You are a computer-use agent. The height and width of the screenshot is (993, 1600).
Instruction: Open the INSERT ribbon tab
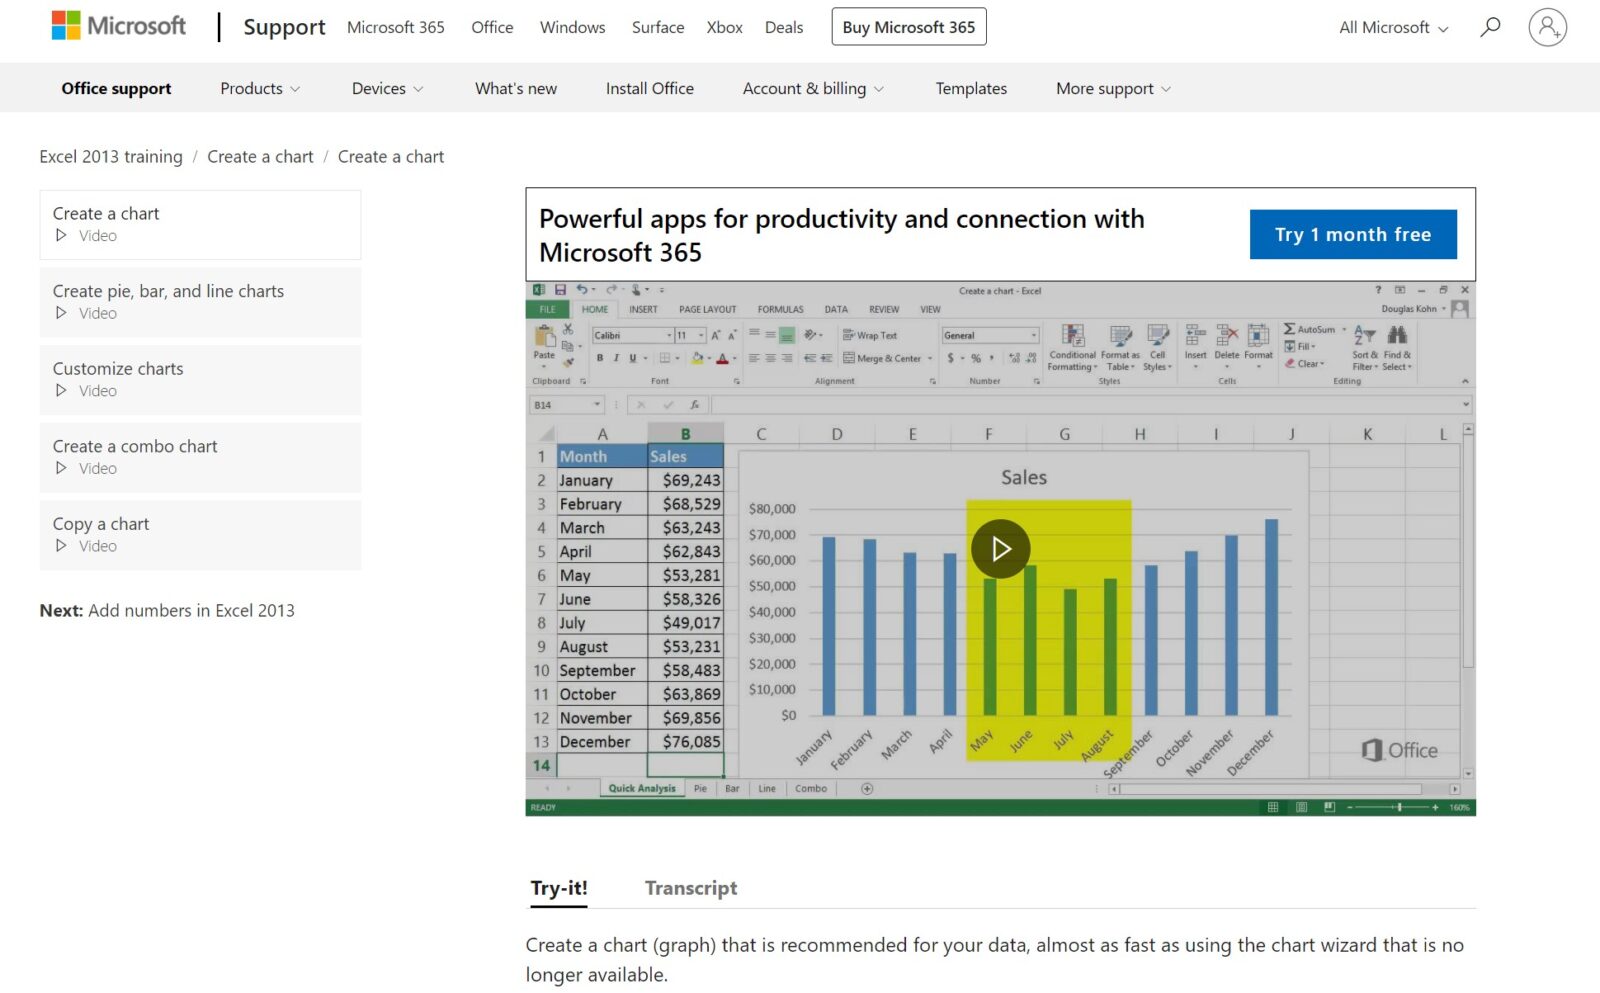(643, 309)
